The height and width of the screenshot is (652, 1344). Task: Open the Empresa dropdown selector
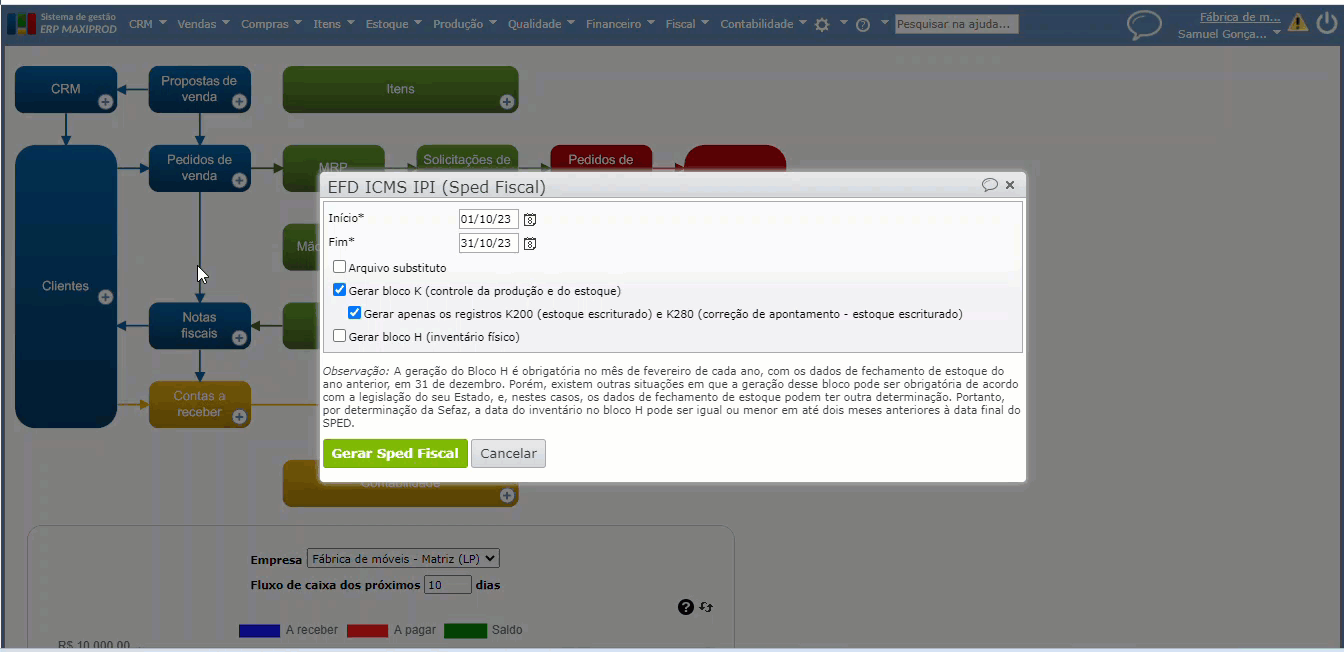click(403, 559)
